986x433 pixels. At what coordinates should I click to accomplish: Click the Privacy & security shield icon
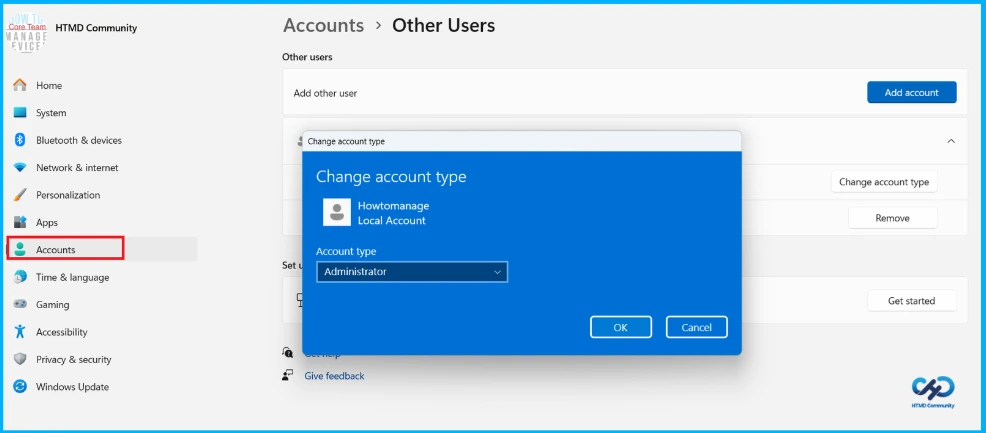click(20, 359)
